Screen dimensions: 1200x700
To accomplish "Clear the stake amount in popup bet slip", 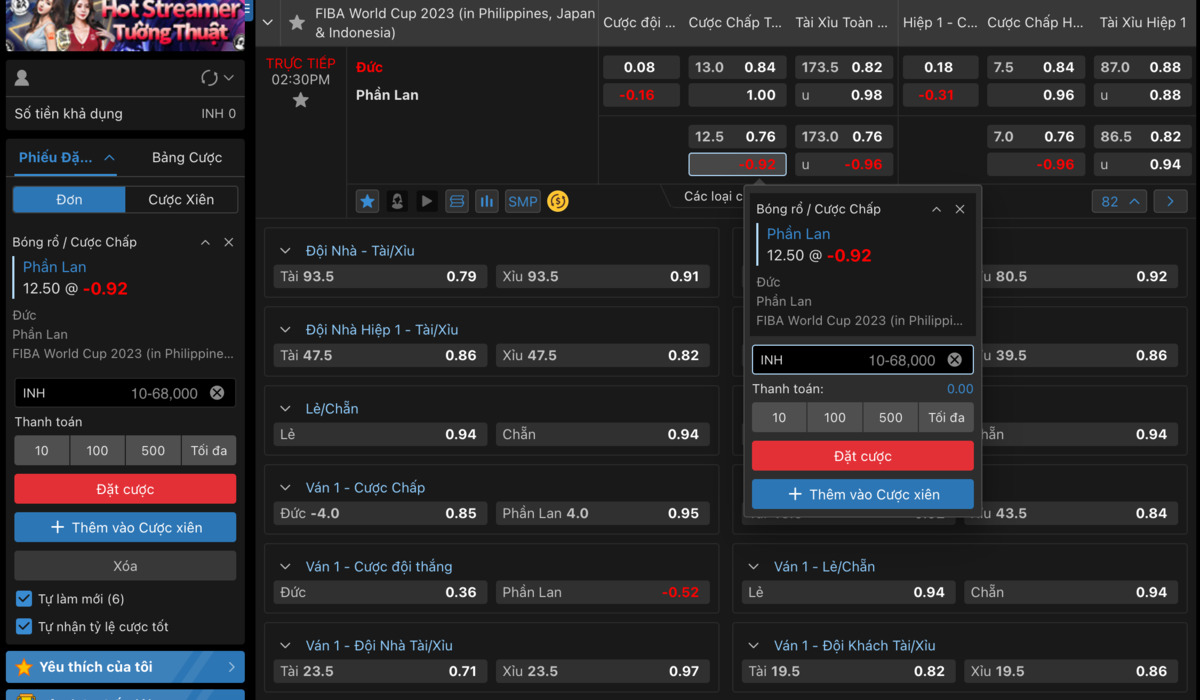I will (x=954, y=360).
